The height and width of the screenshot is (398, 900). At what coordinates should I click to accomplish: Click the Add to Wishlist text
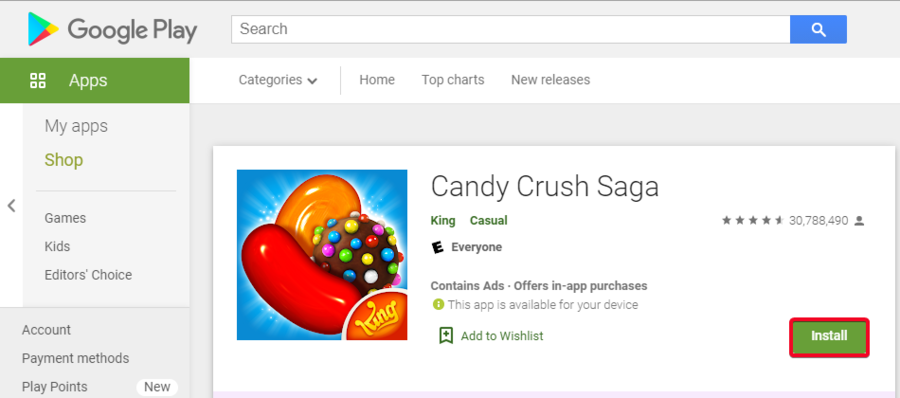pos(502,336)
